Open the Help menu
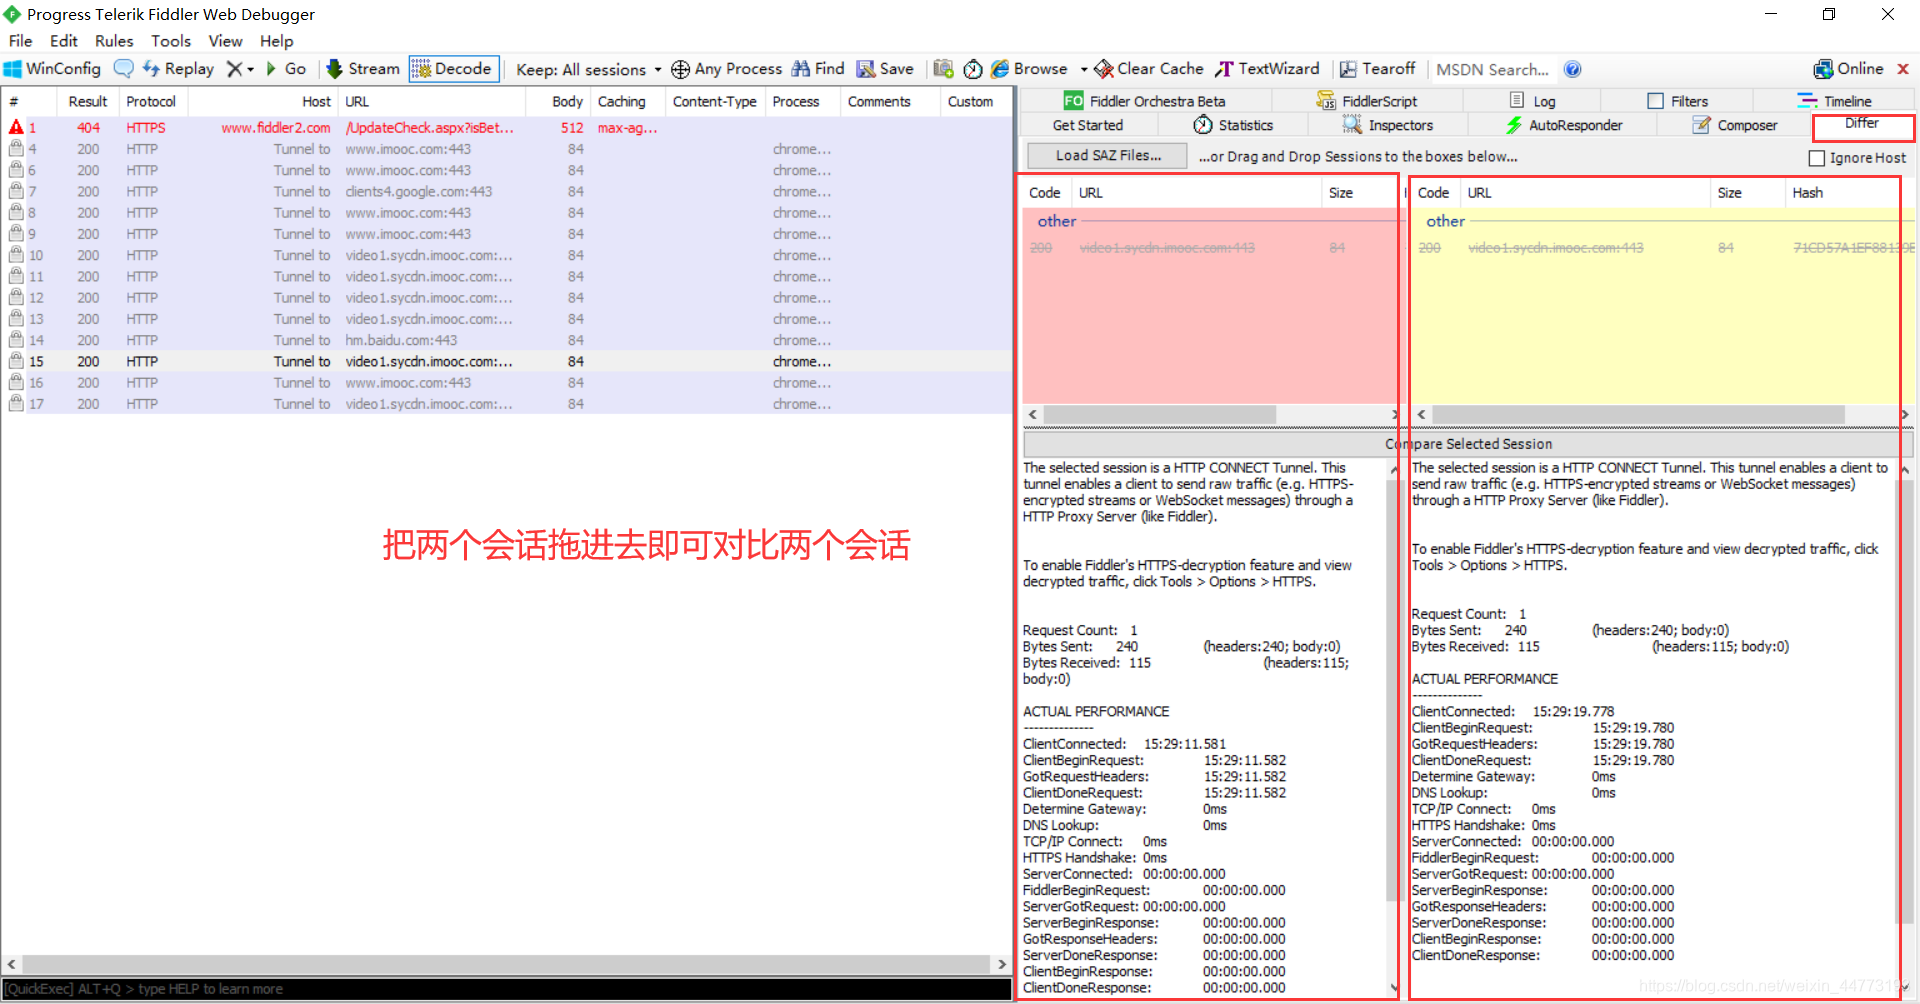 pos(277,41)
